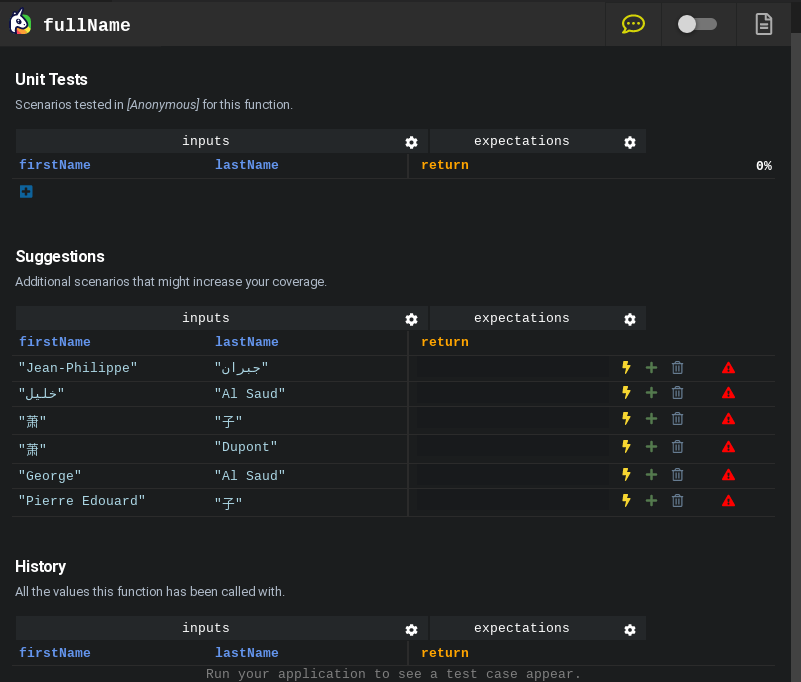Open Suggestions expectations gear settings
Image resolution: width=801 pixels, height=682 pixels.
pos(630,319)
